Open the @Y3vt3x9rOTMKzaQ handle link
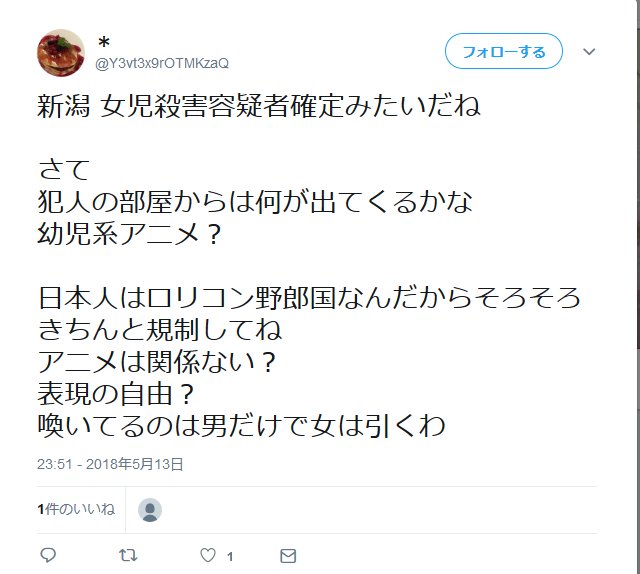The height and width of the screenshot is (574, 640). click(162, 63)
